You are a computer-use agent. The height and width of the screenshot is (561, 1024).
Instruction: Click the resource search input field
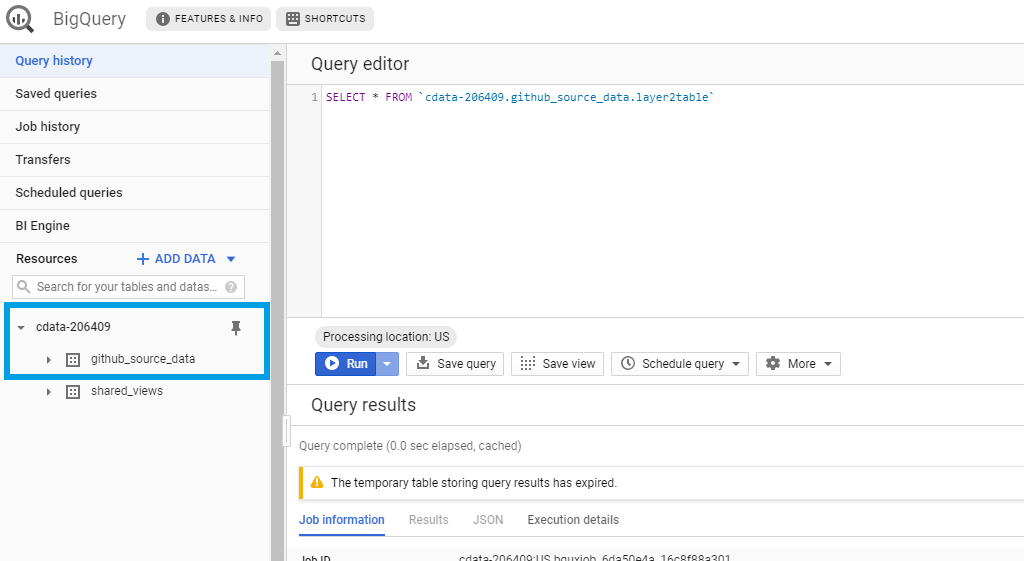tap(128, 287)
